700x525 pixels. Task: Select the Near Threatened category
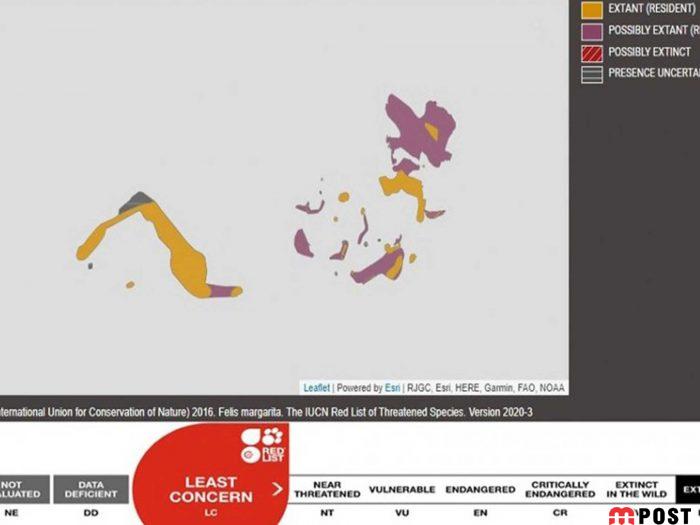327,489
